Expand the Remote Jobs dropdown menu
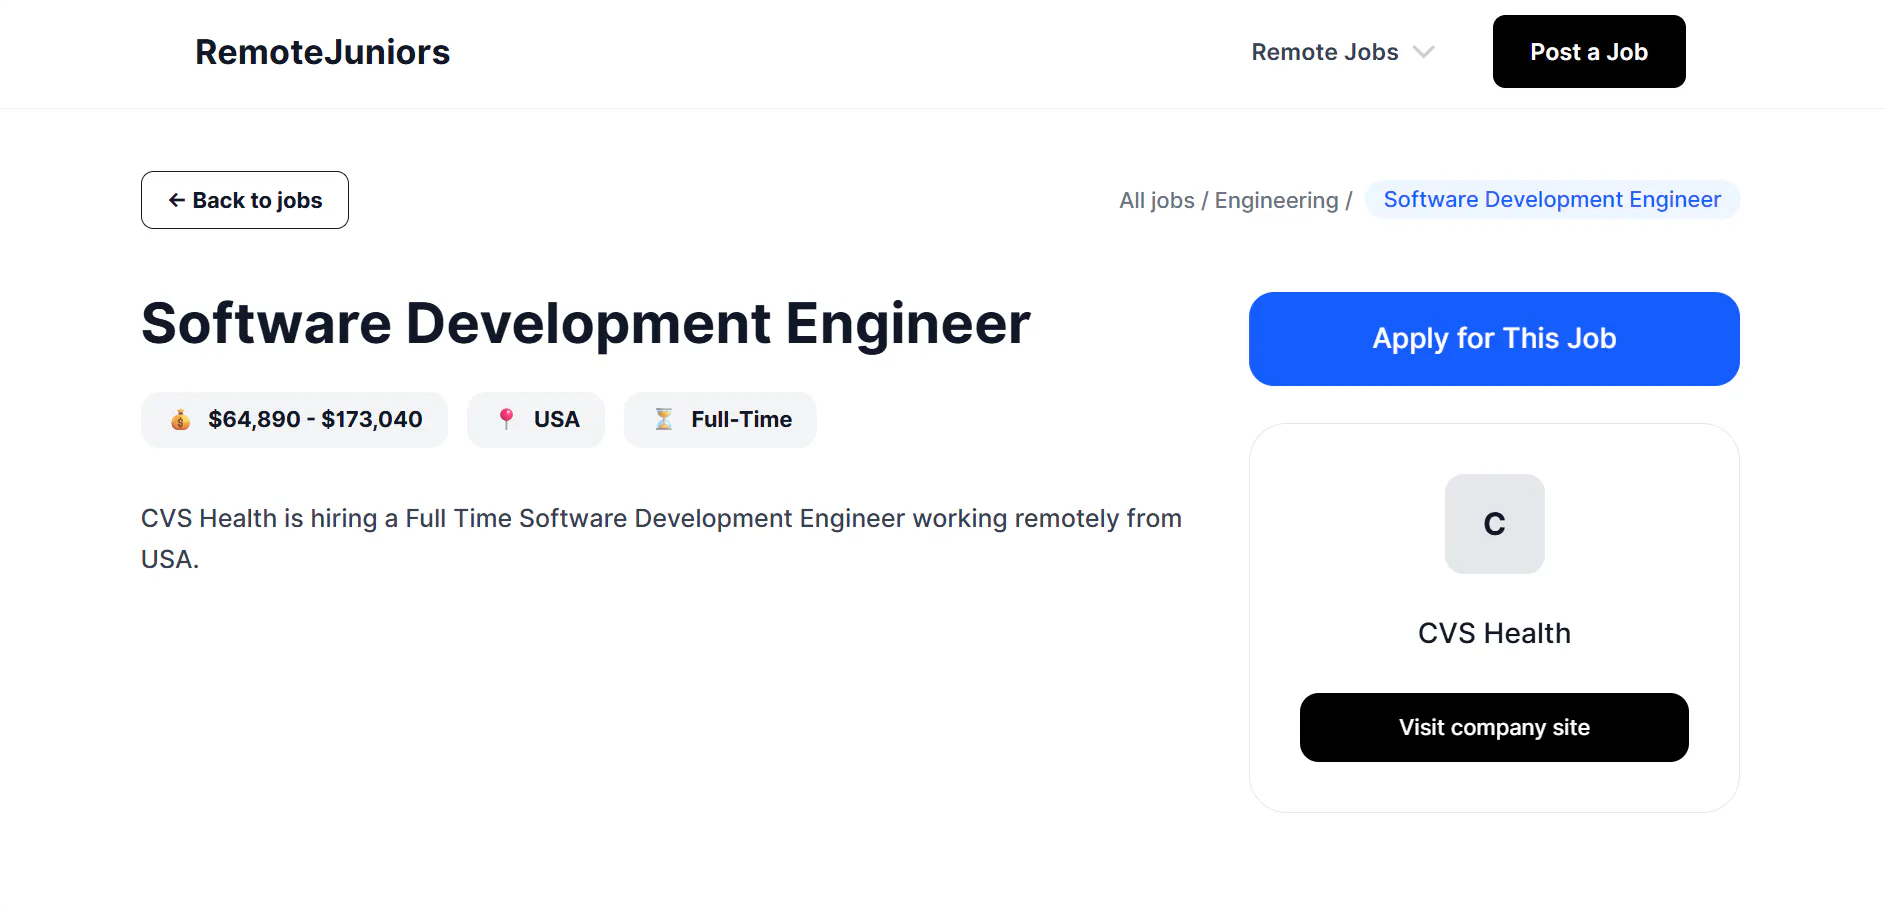The image size is (1885, 909). 1342,52
